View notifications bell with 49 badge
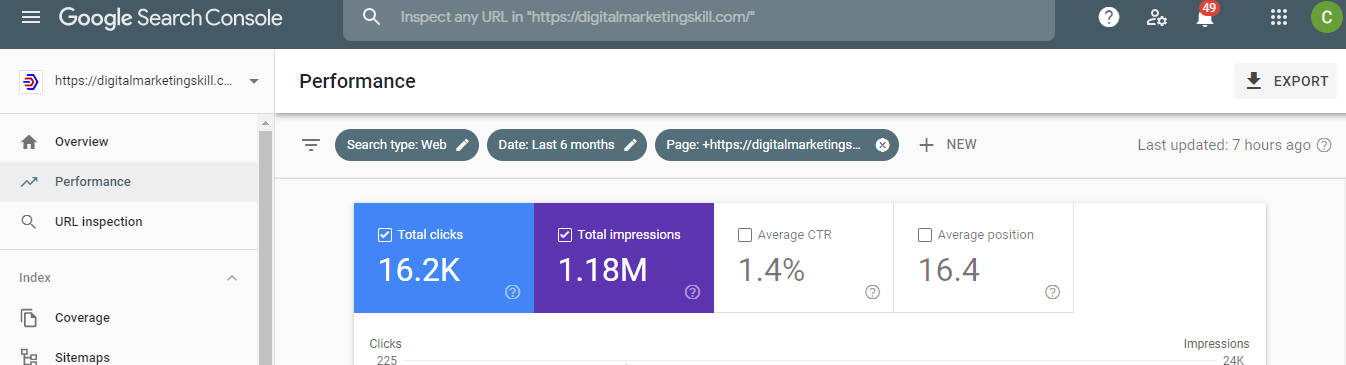Image resolution: width=1346 pixels, height=365 pixels. (1205, 17)
